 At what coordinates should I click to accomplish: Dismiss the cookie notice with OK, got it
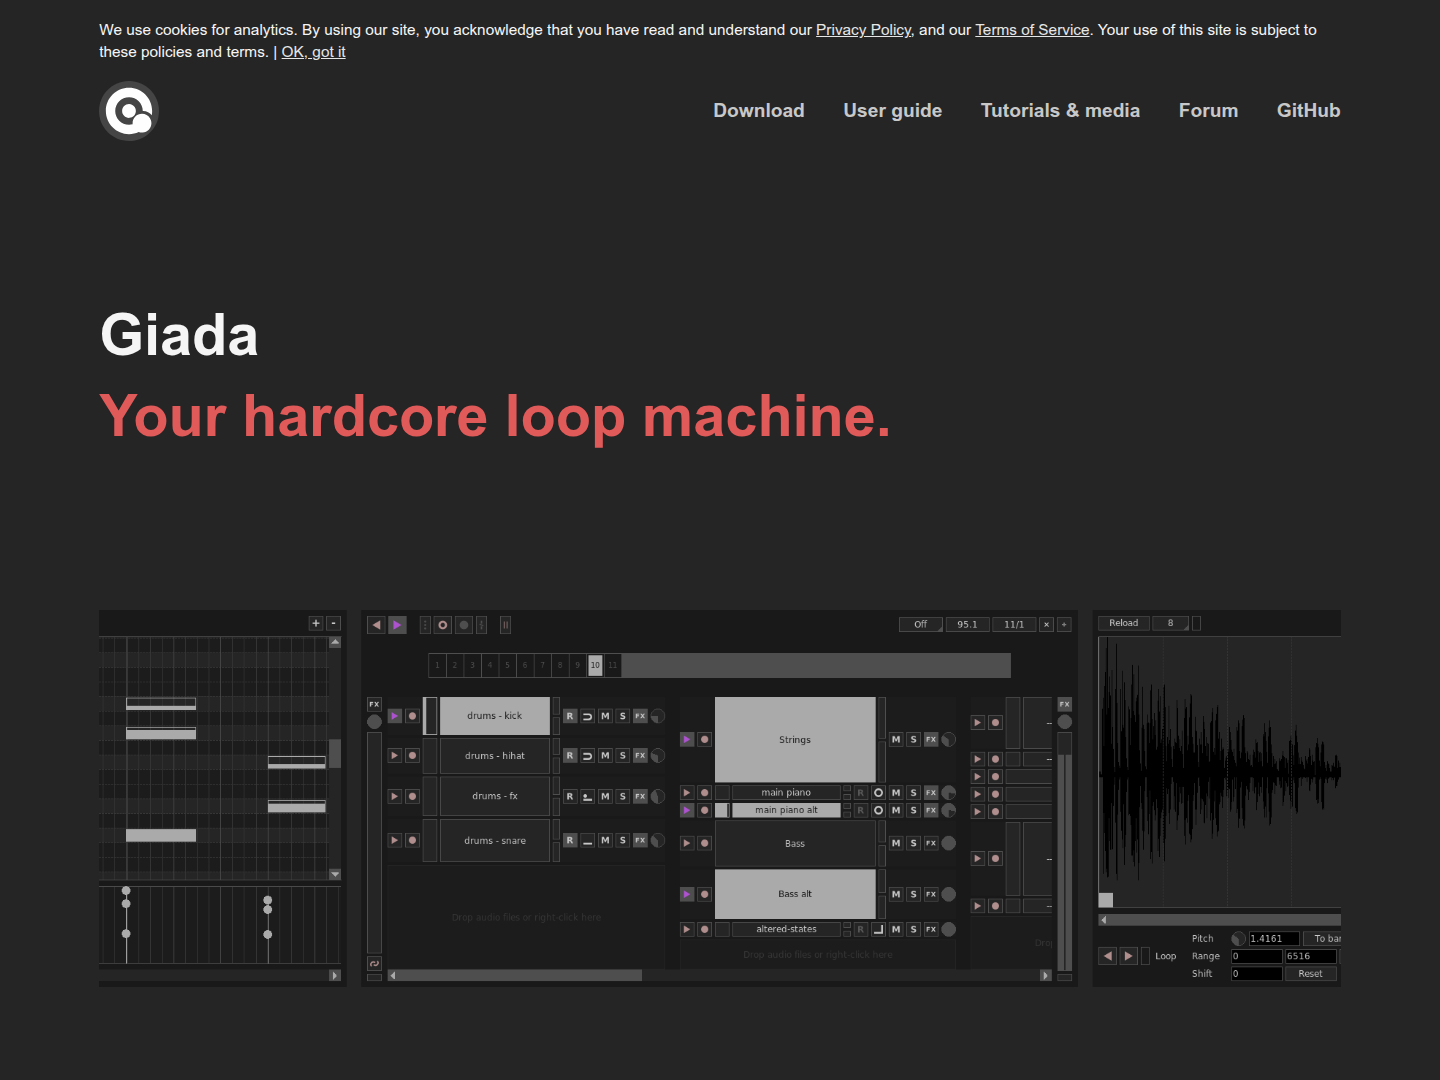click(x=314, y=52)
